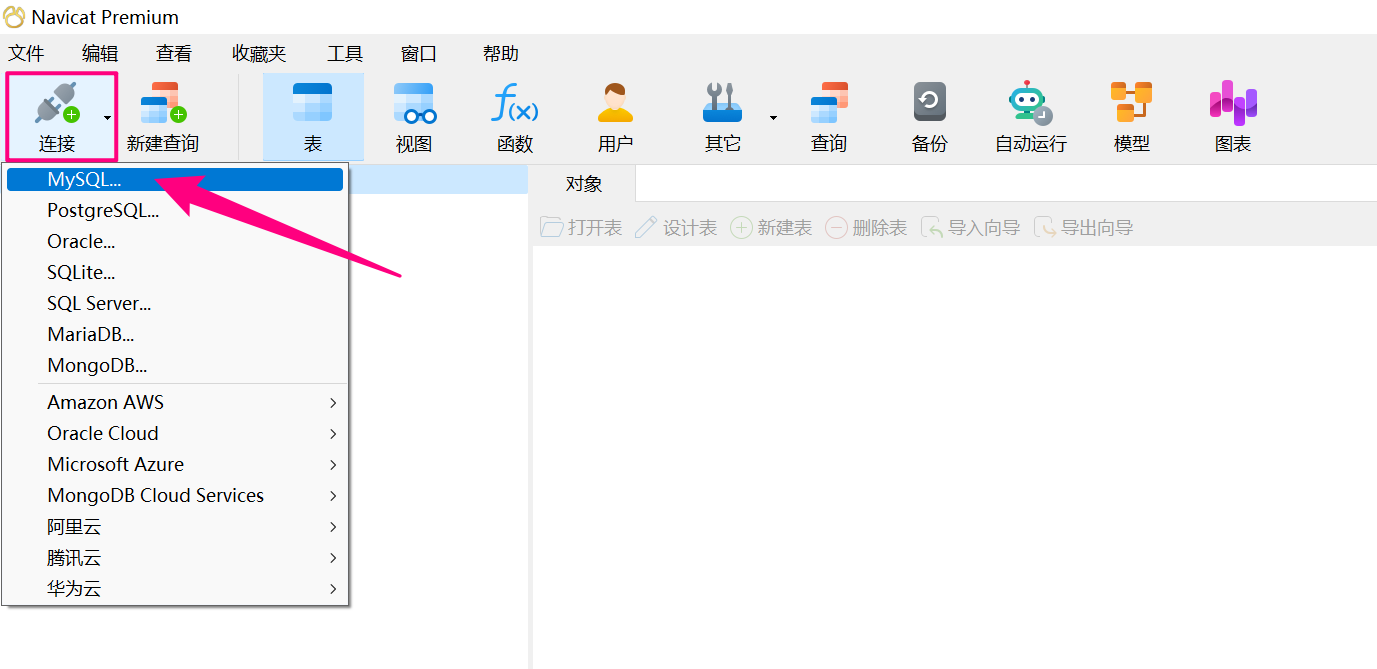Expand the dropdown arrow beside 其它

773,118
